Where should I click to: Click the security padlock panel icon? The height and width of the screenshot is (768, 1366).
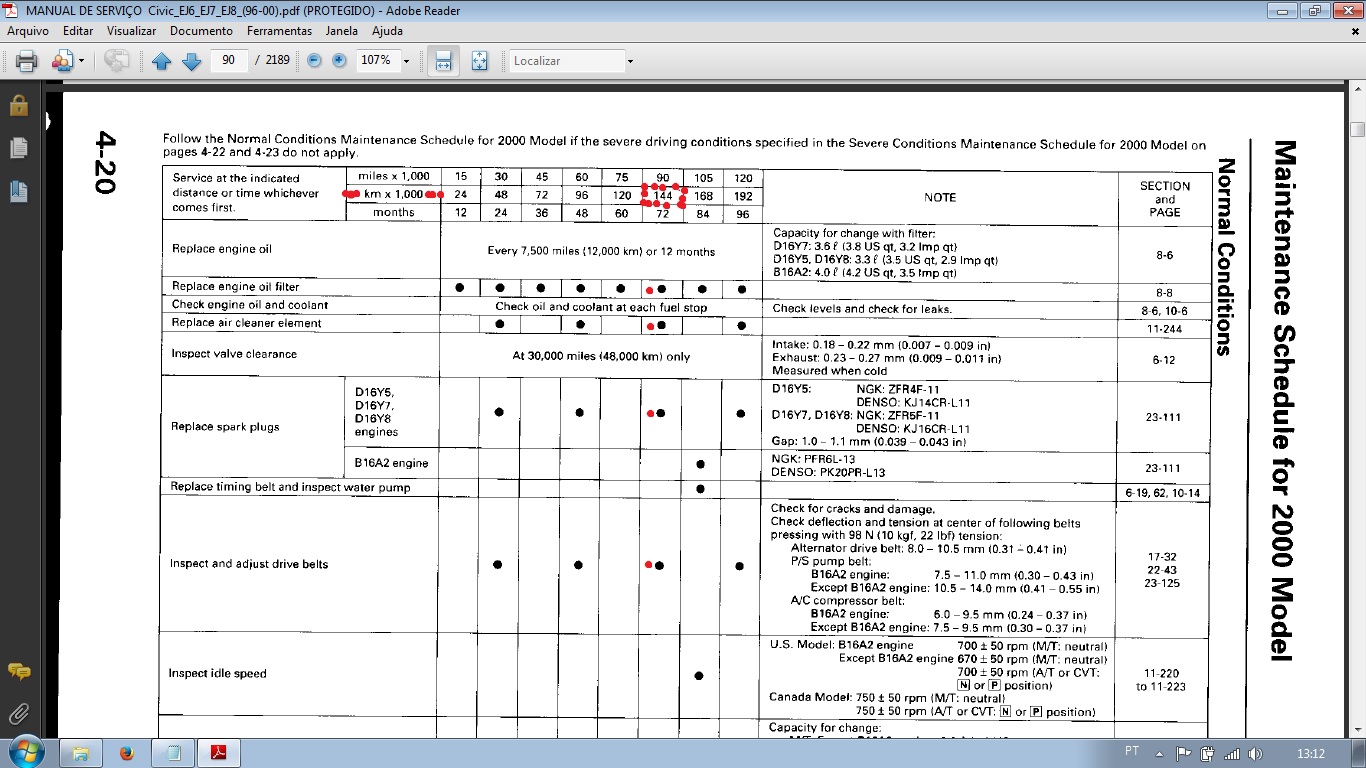click(x=18, y=105)
